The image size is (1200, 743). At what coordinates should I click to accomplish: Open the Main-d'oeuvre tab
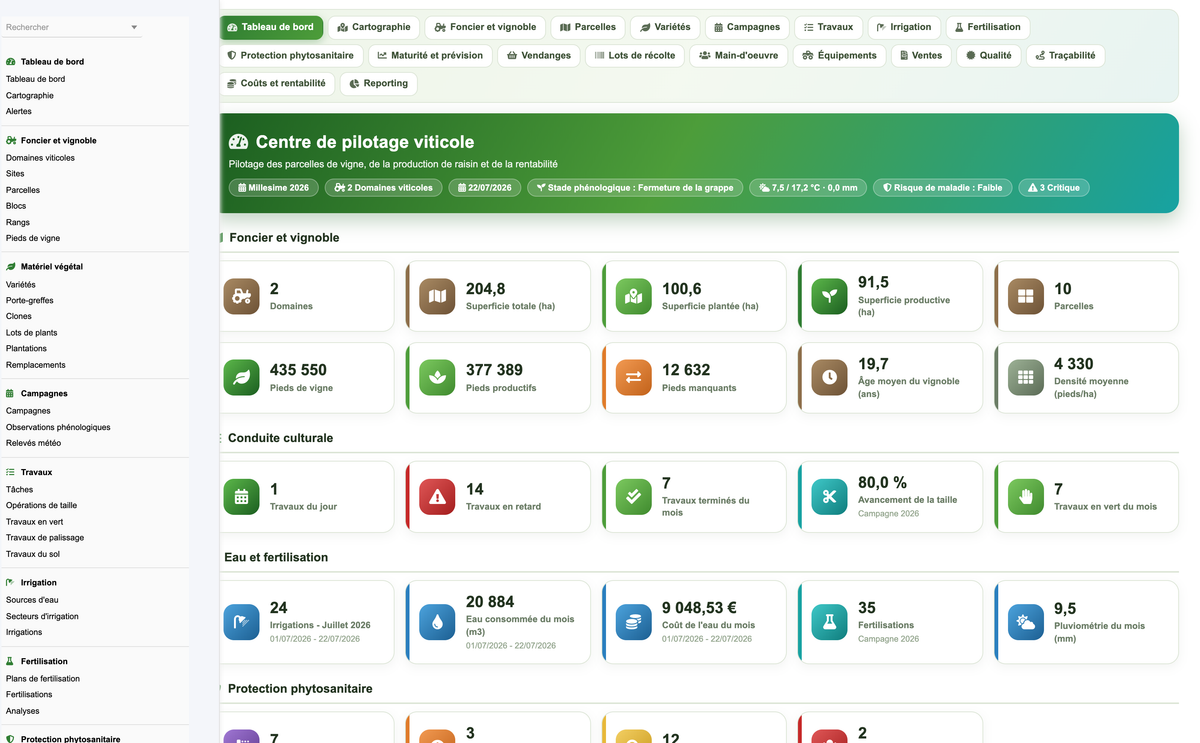(x=739, y=55)
